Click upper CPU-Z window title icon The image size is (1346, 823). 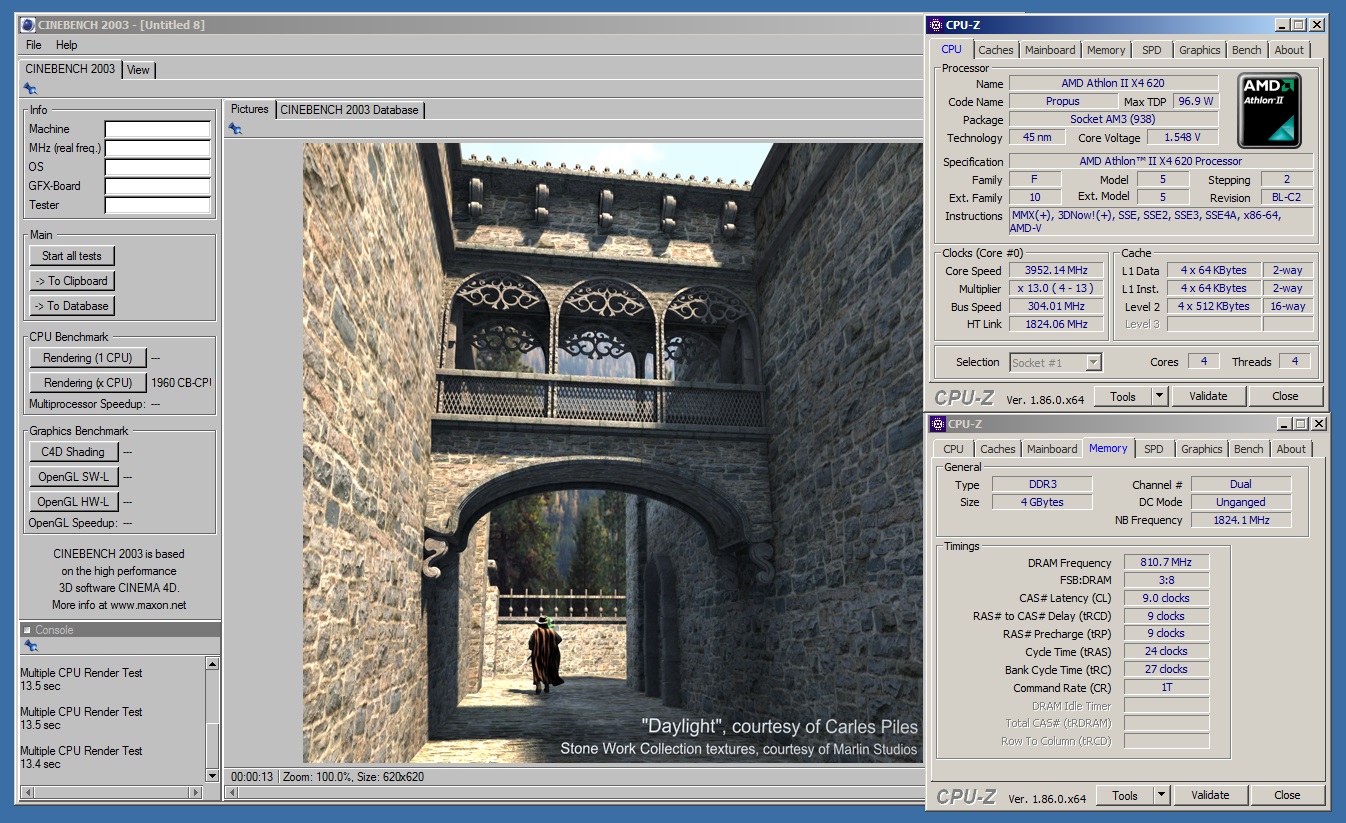(936, 25)
